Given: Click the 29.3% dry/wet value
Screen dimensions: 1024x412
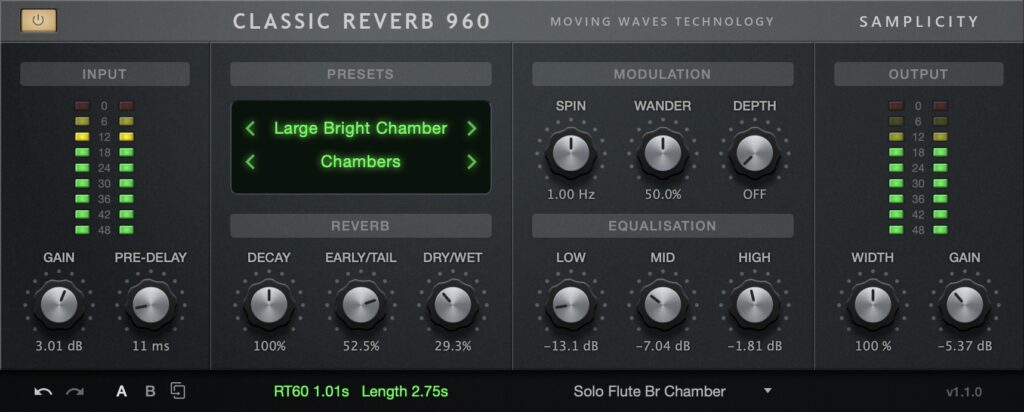Looking at the screenshot, I should point(453,346).
